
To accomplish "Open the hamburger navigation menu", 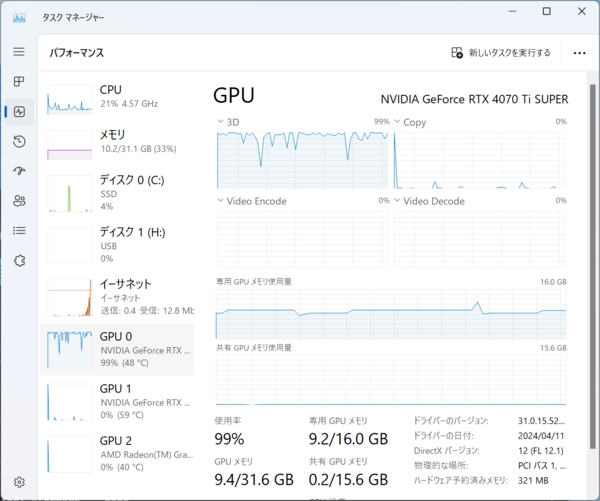I will point(19,52).
